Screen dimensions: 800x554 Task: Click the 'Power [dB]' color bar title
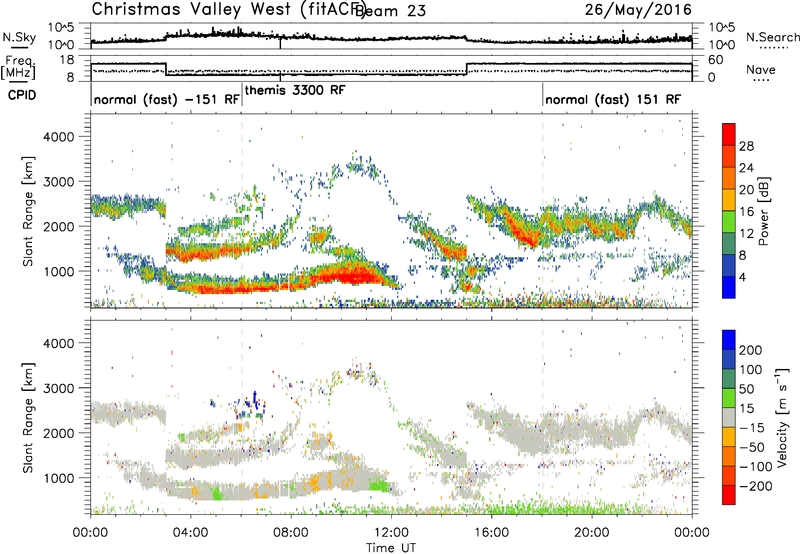coord(764,211)
